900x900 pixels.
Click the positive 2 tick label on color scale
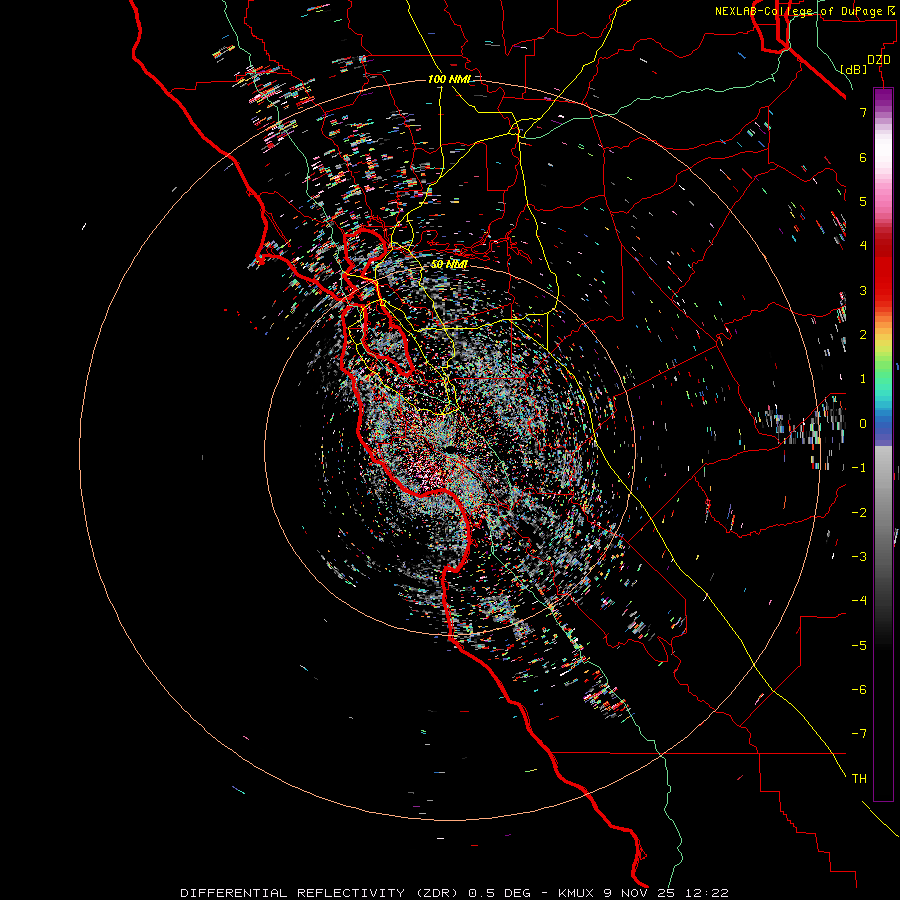[863, 335]
